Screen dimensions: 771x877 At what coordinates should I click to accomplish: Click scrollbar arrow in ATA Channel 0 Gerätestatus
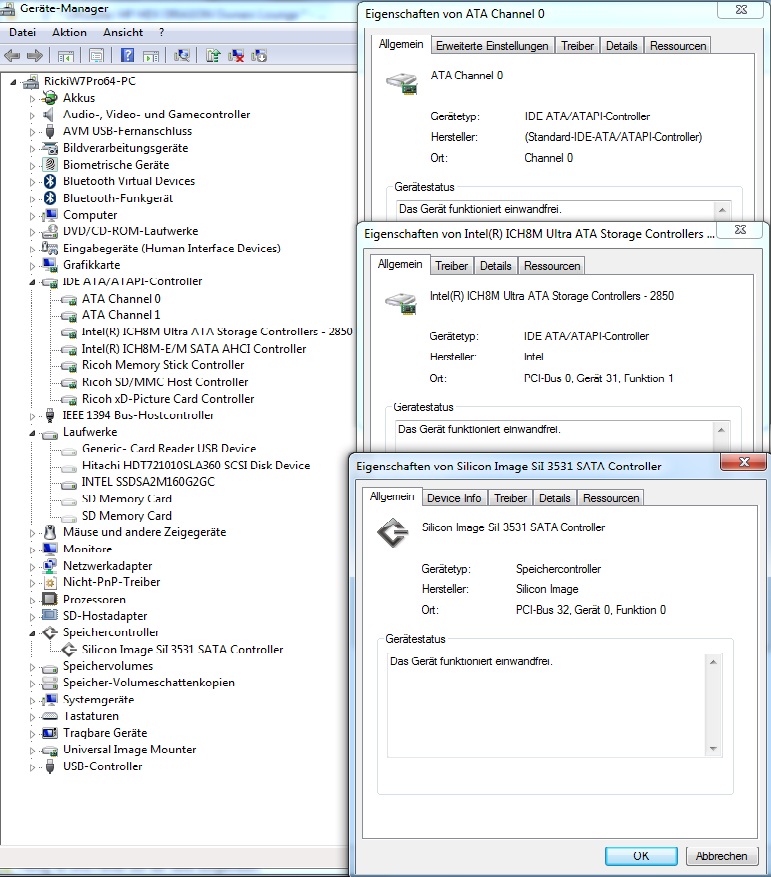[722, 210]
